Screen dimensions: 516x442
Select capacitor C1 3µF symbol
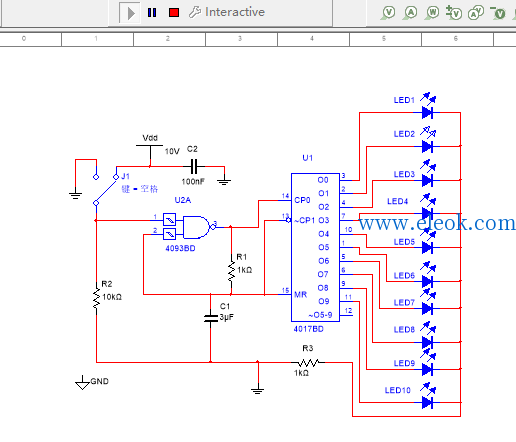pos(210,318)
